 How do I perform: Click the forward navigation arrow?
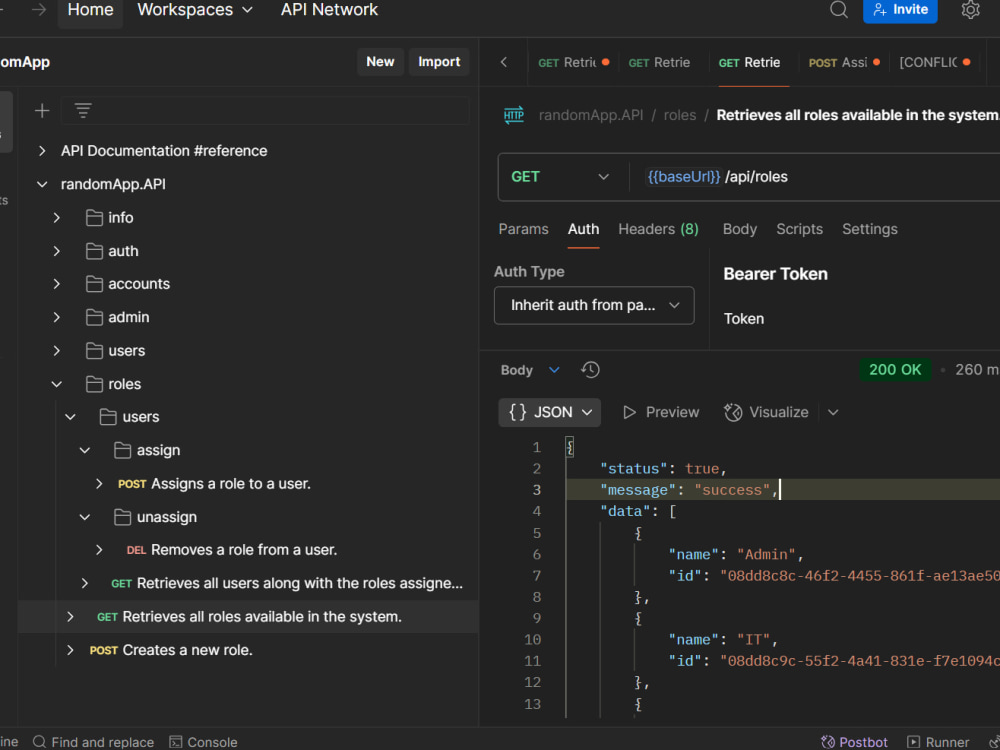coord(39,10)
